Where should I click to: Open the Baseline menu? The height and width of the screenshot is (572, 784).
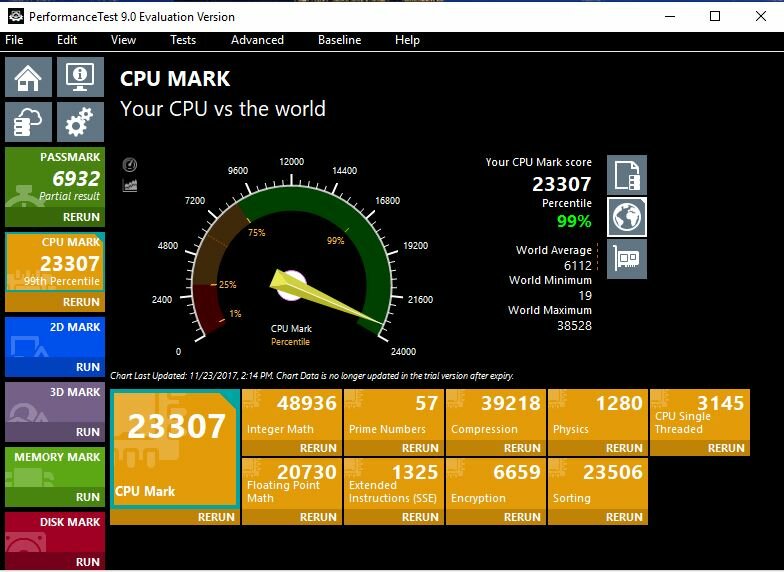coord(340,40)
